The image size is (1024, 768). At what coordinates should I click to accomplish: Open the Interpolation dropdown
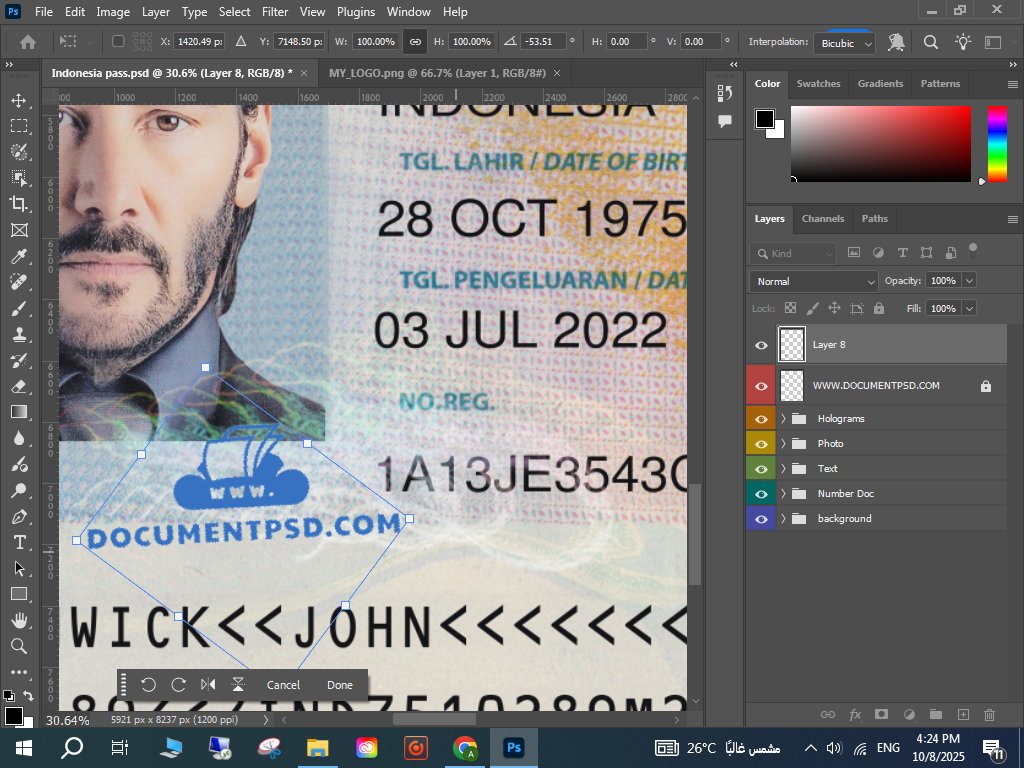click(x=845, y=43)
